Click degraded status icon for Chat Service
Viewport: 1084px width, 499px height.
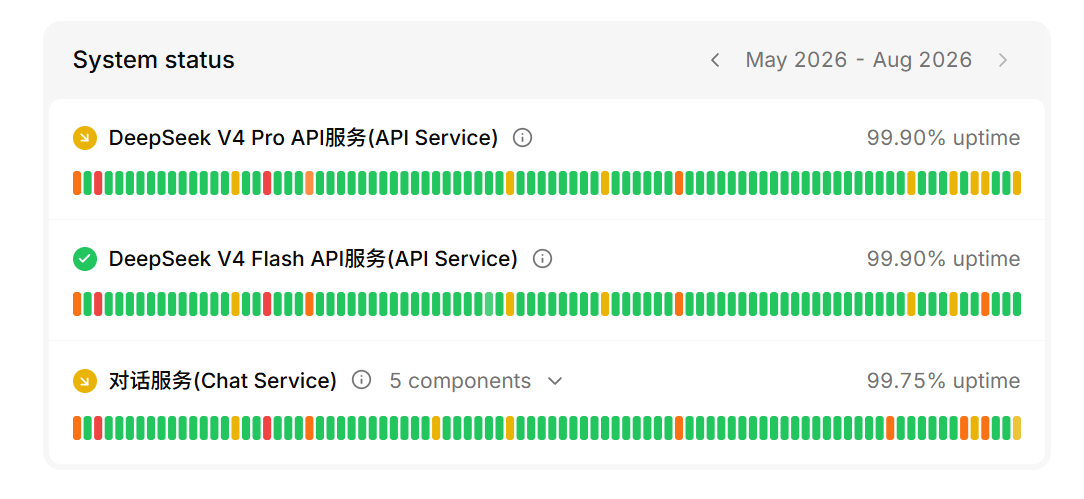85,380
